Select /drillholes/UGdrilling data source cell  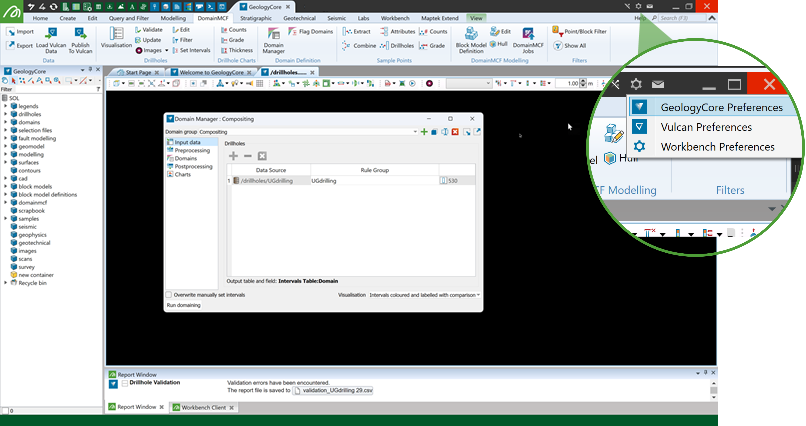click(270, 181)
